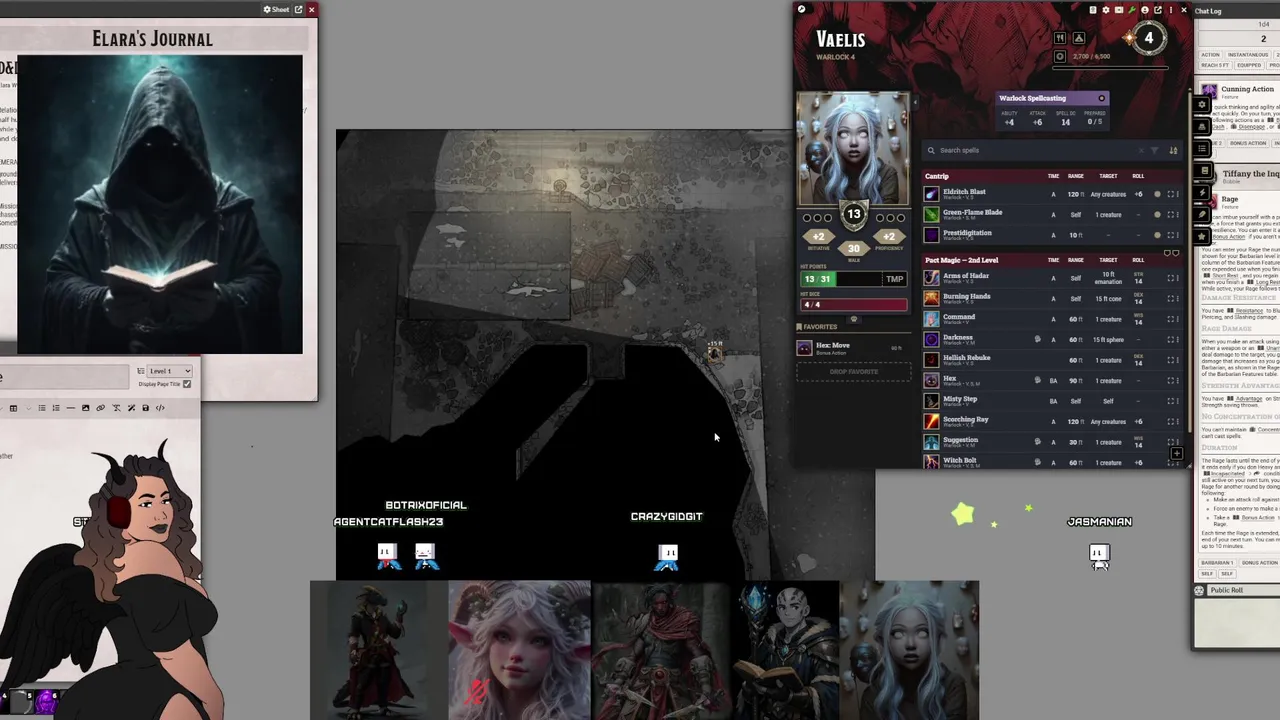Open the Darkness spell entry
This screenshot has height=720, width=1280.
(958, 339)
